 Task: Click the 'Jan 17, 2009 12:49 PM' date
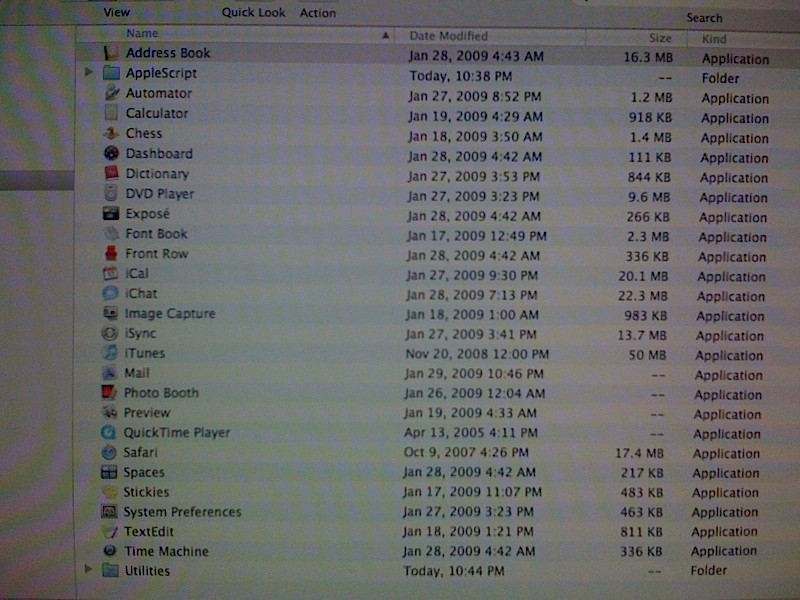pos(477,236)
